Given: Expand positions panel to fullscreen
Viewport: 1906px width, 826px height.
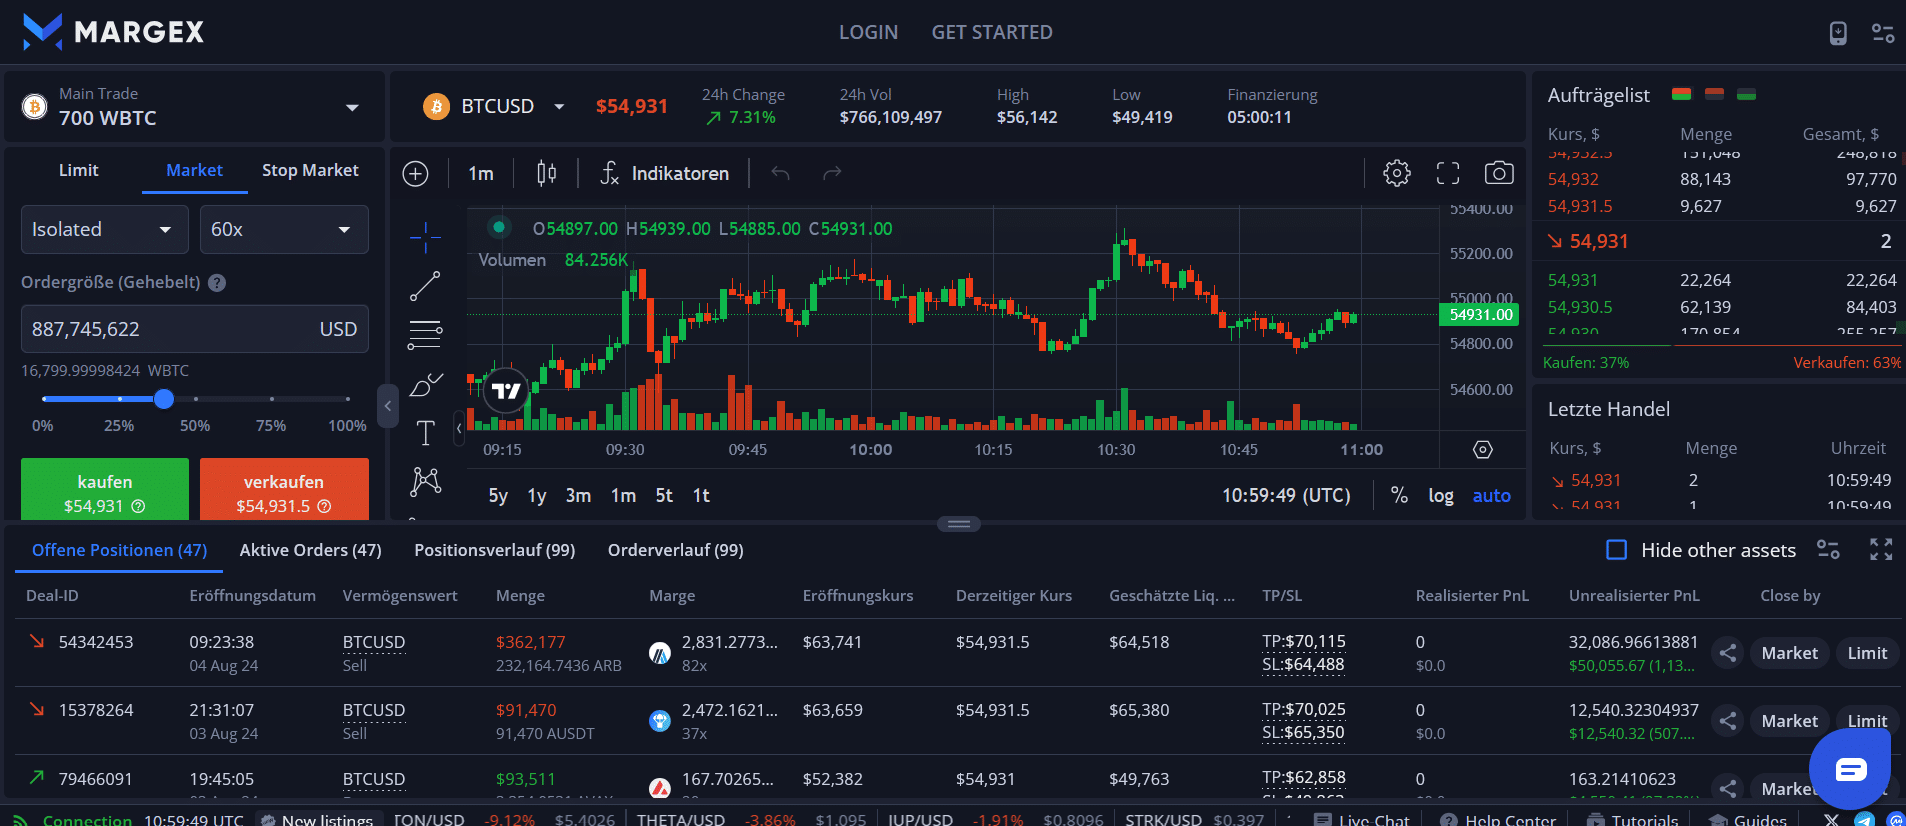Looking at the screenshot, I should pos(1881,549).
